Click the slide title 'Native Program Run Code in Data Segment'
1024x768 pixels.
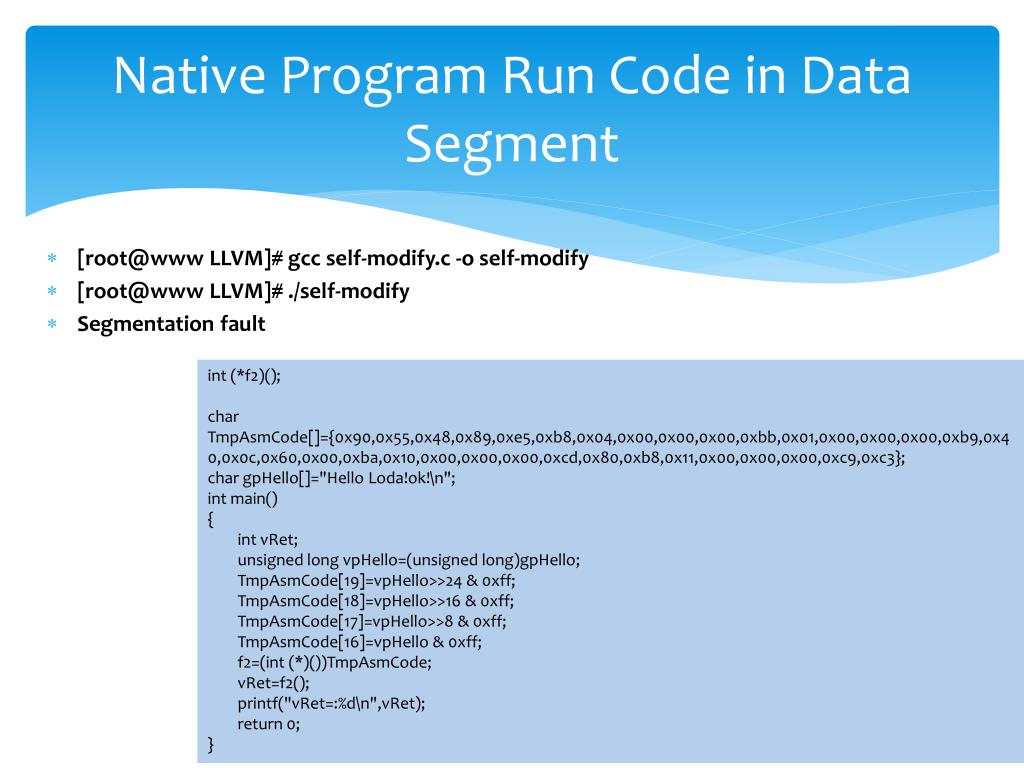click(512, 109)
